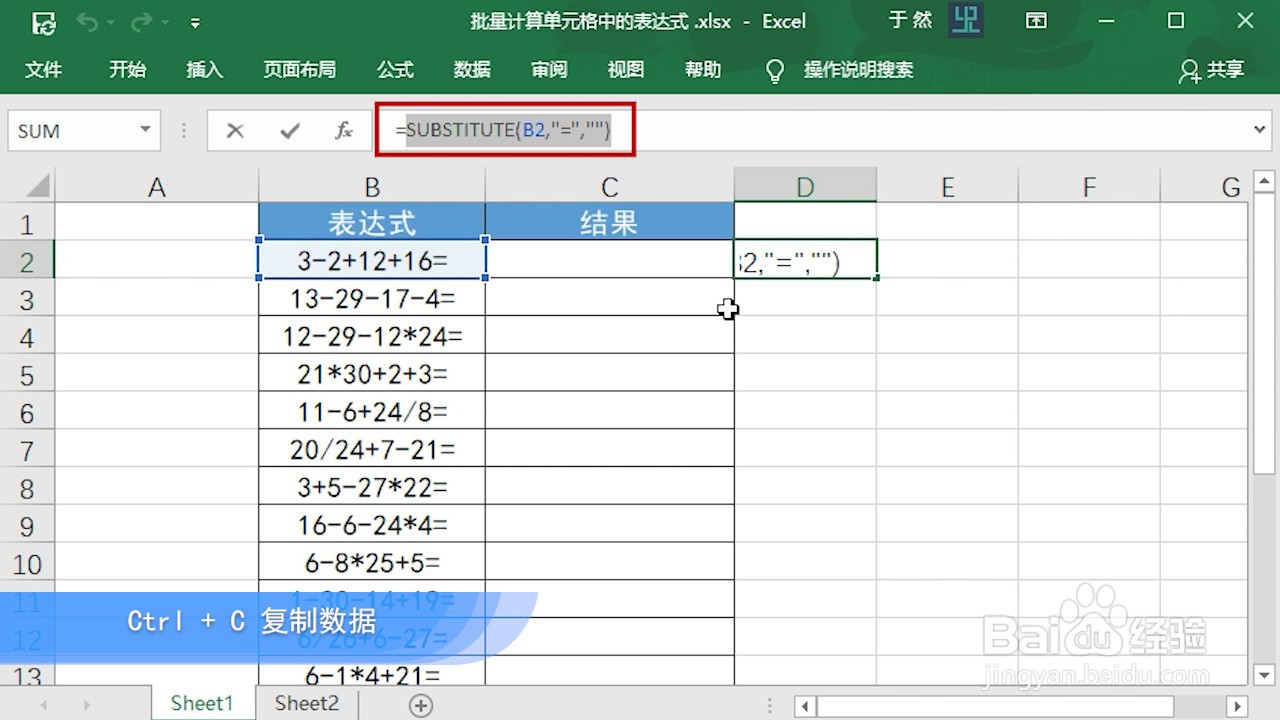The image size is (1280, 720).
Task: Confirm the formula with the checkmark icon
Action: (289, 130)
